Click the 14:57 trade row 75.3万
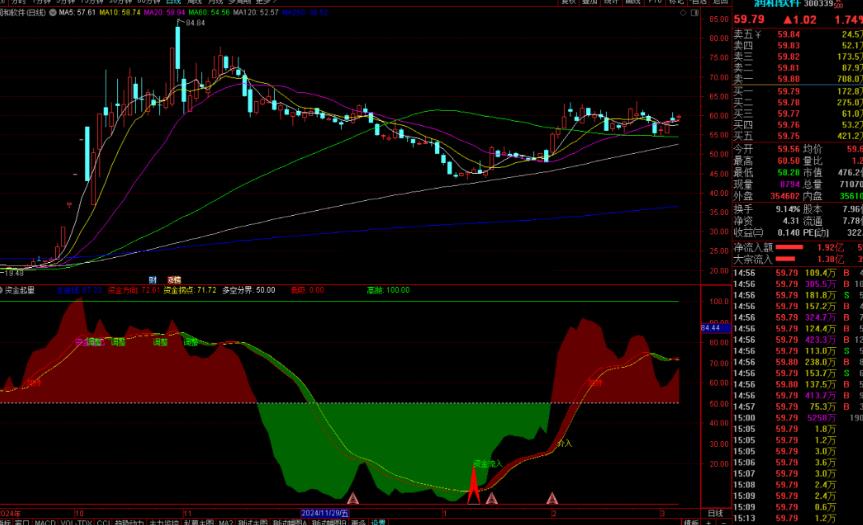The height and width of the screenshot is (525, 863). [x=798, y=407]
